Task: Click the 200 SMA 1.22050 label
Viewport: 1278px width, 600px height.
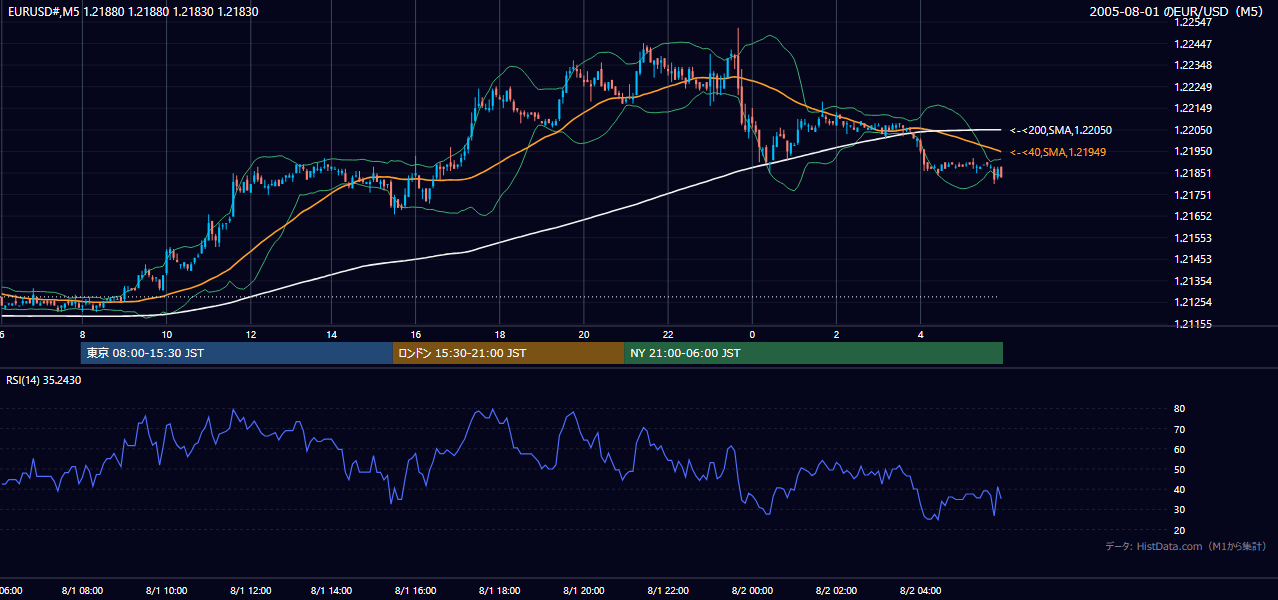Action: (1061, 130)
